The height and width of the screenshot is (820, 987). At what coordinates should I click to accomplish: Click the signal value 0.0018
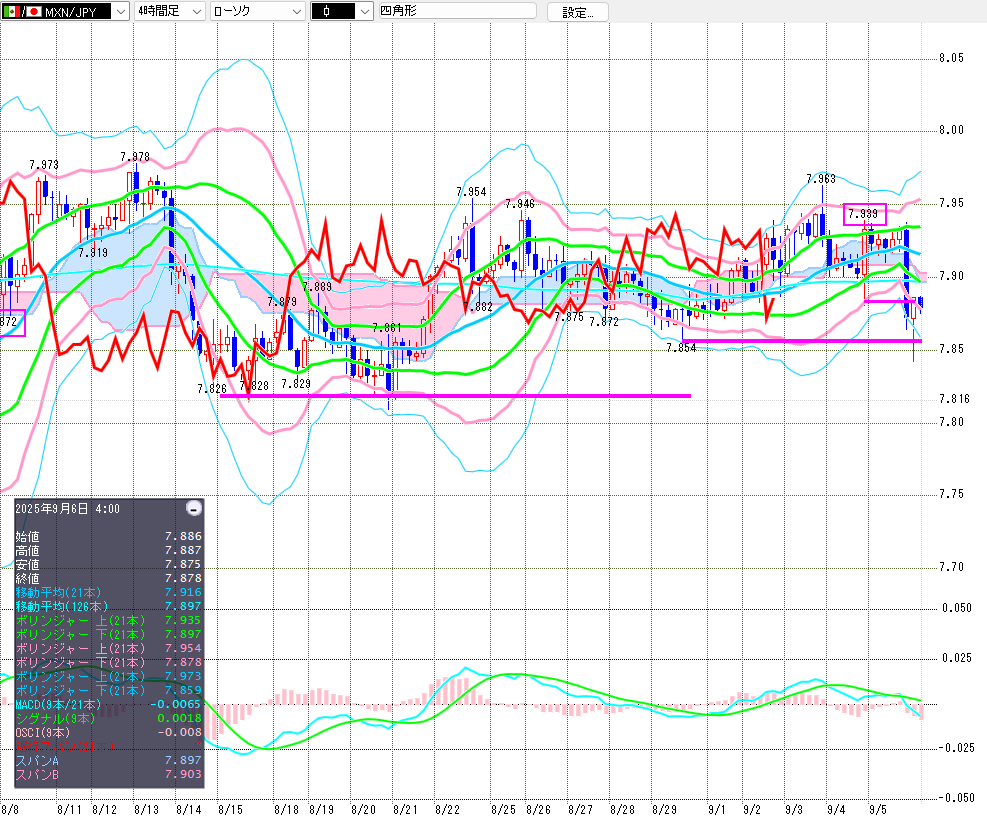(x=179, y=718)
